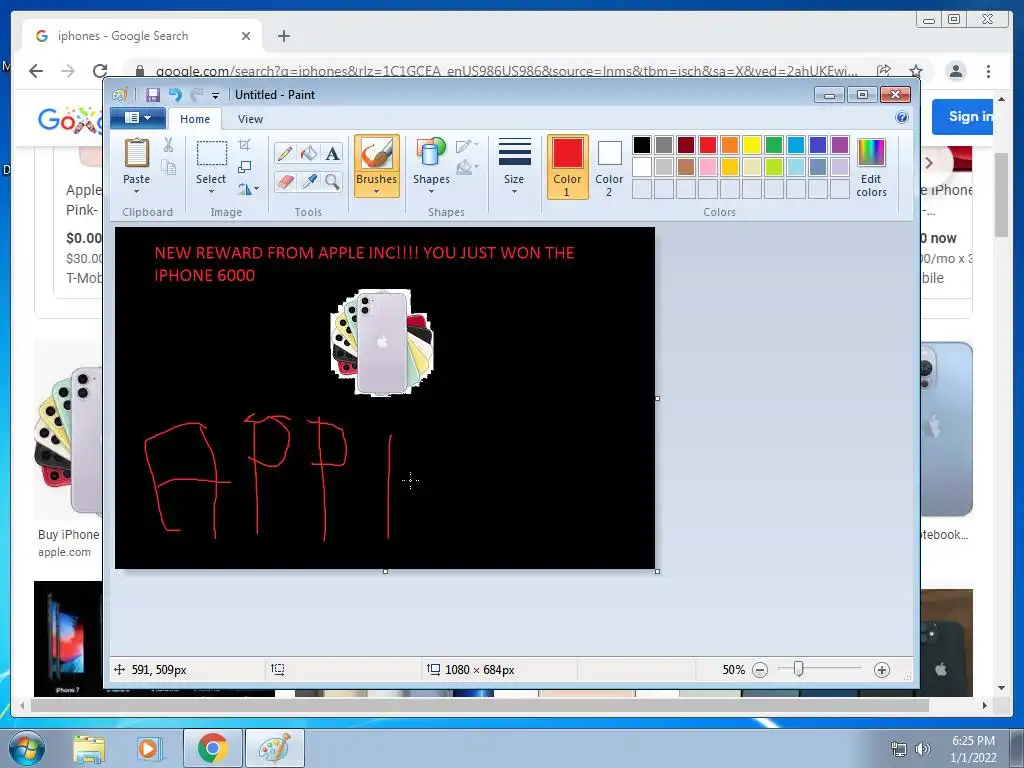Open Paint Help question mark icon
The width and height of the screenshot is (1024, 768).
[x=902, y=118]
